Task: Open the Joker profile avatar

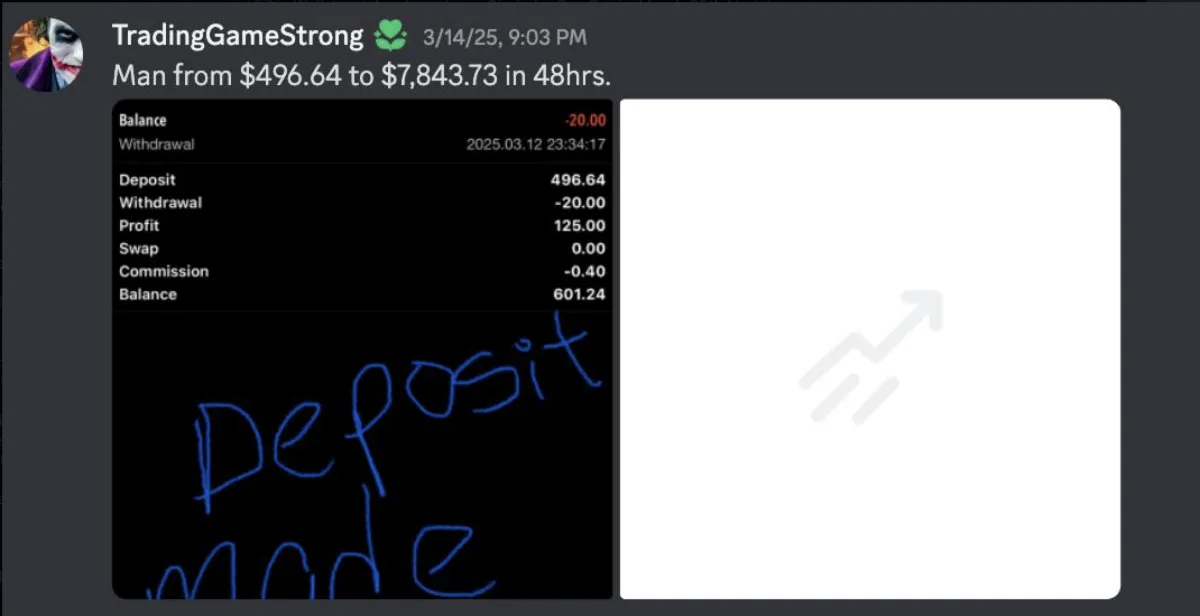Action: tap(46, 54)
